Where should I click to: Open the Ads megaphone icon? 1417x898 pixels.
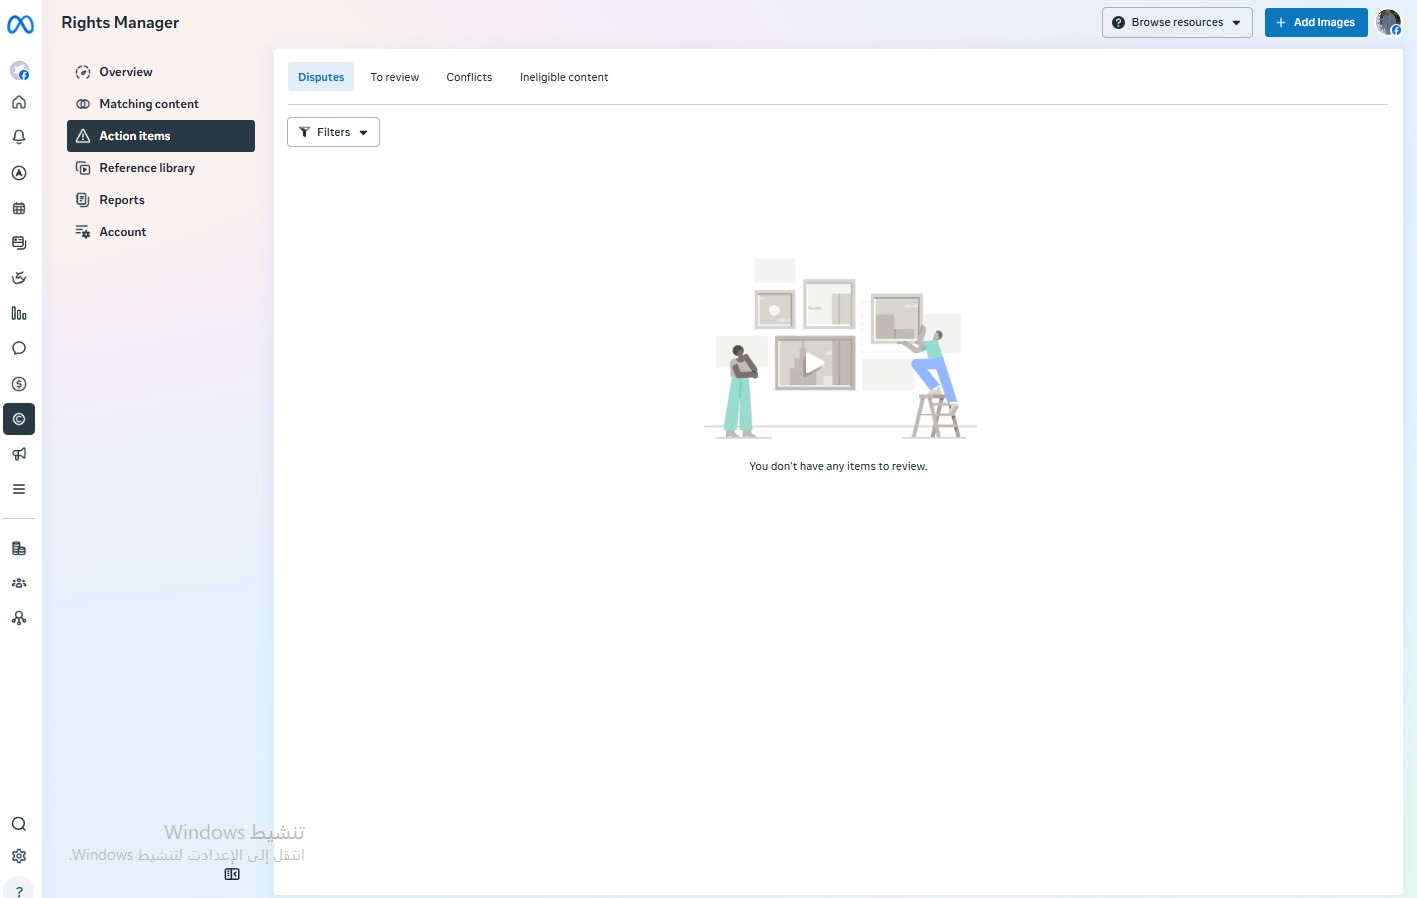pos(19,454)
